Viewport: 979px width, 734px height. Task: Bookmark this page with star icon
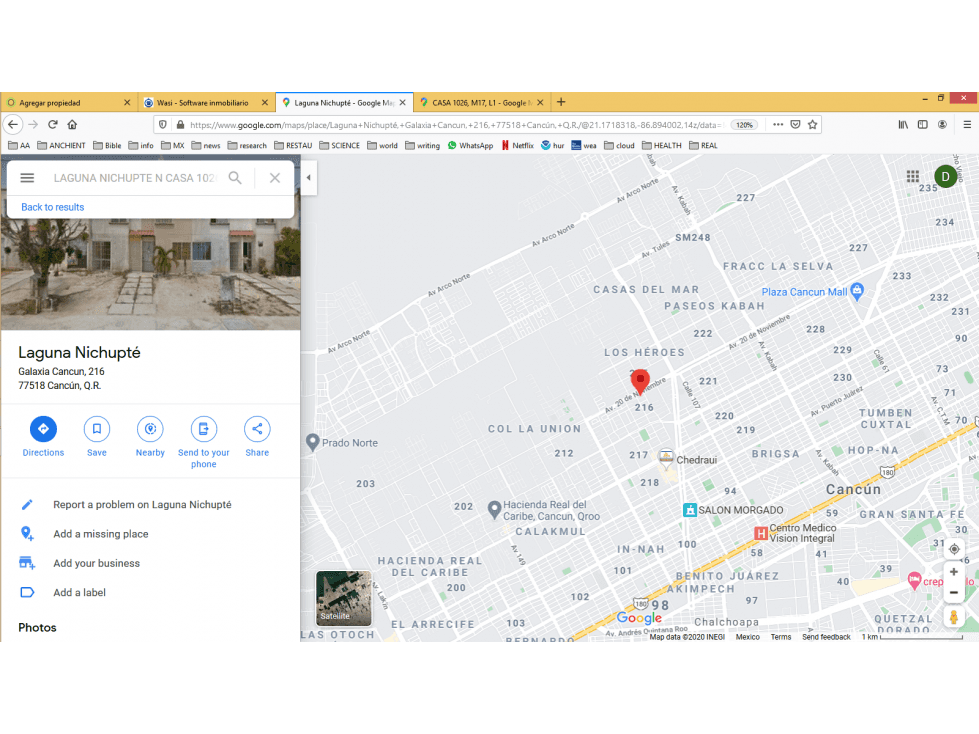[x=812, y=125]
